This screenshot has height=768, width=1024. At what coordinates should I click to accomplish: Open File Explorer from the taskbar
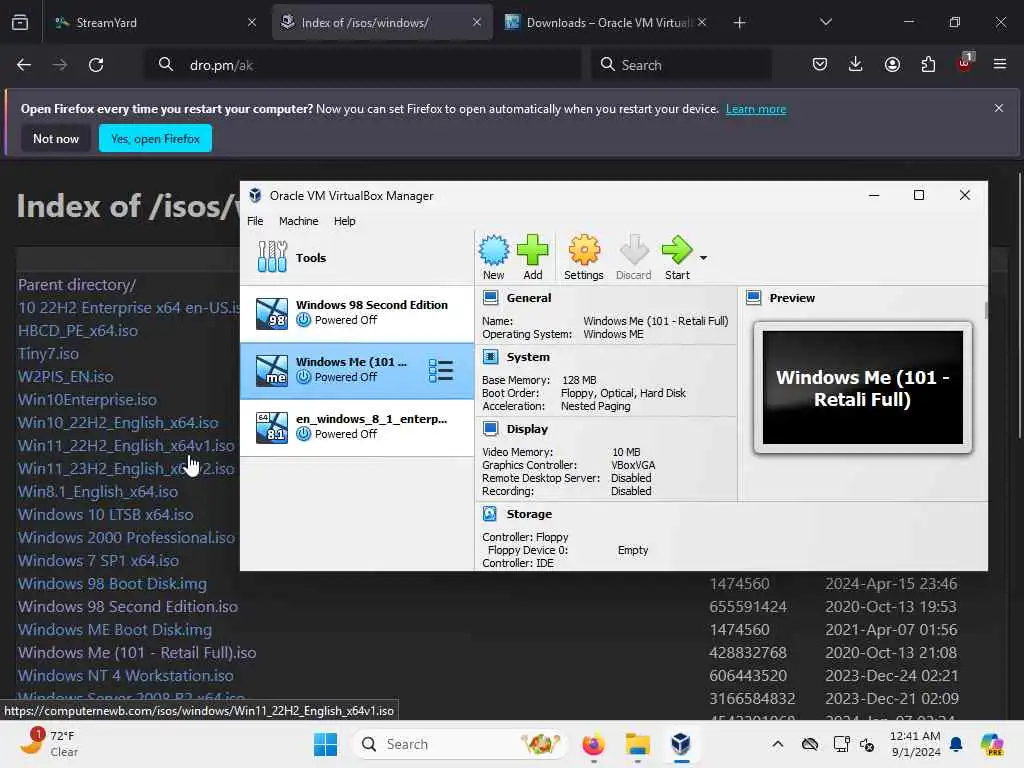(637, 744)
